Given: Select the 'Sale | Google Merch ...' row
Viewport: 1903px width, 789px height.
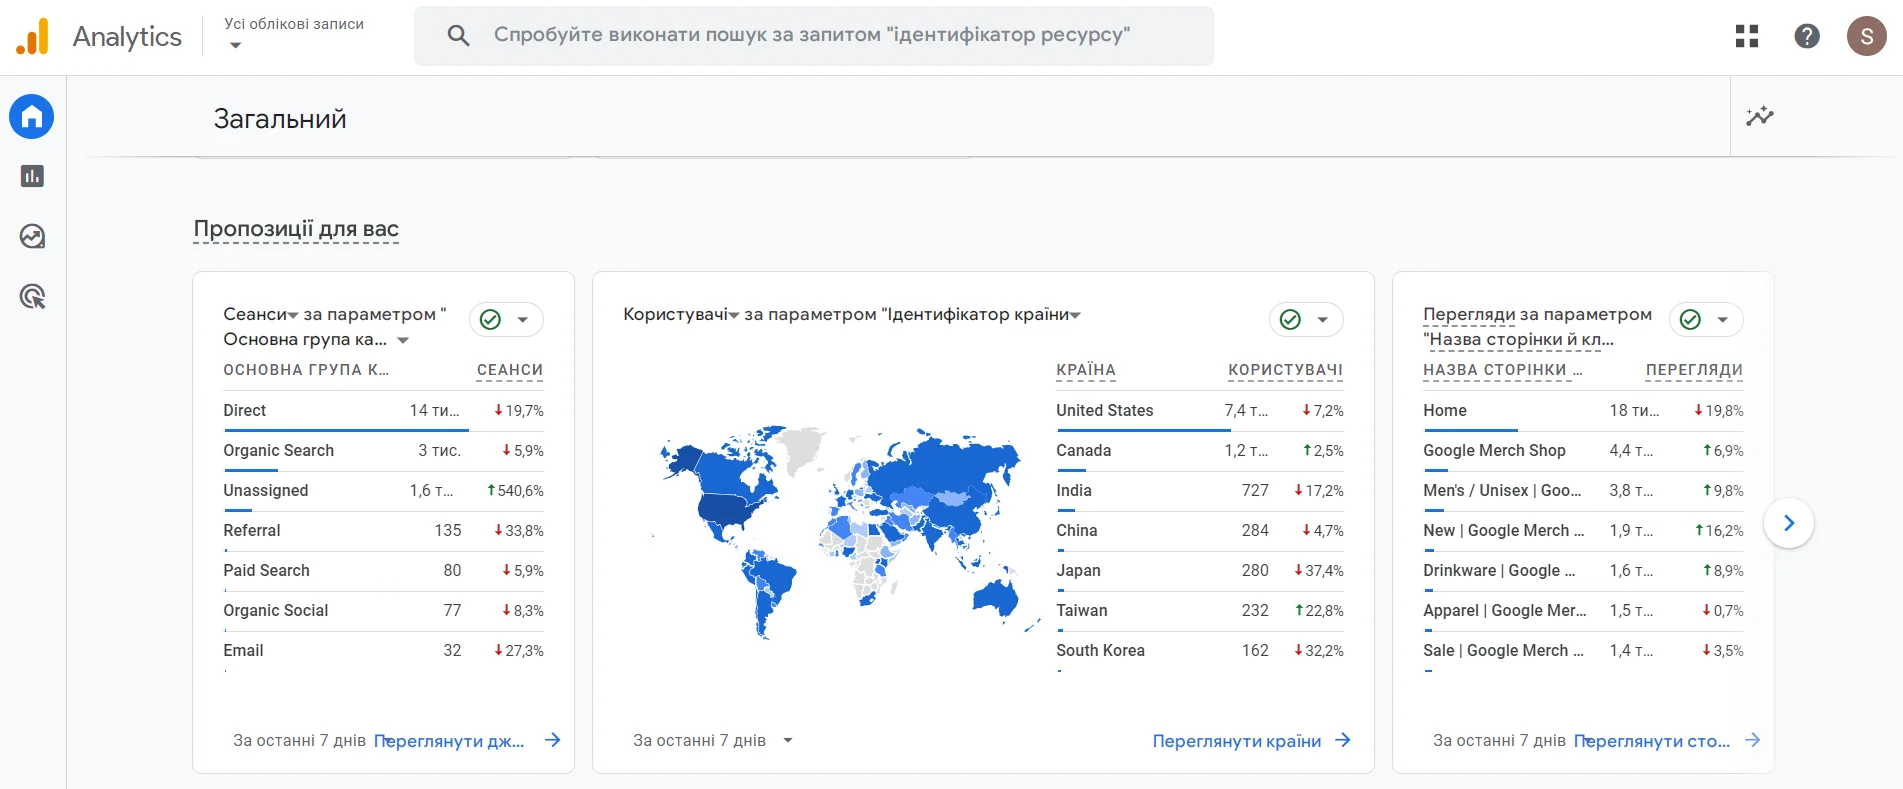Looking at the screenshot, I should pyautogui.click(x=1583, y=651).
